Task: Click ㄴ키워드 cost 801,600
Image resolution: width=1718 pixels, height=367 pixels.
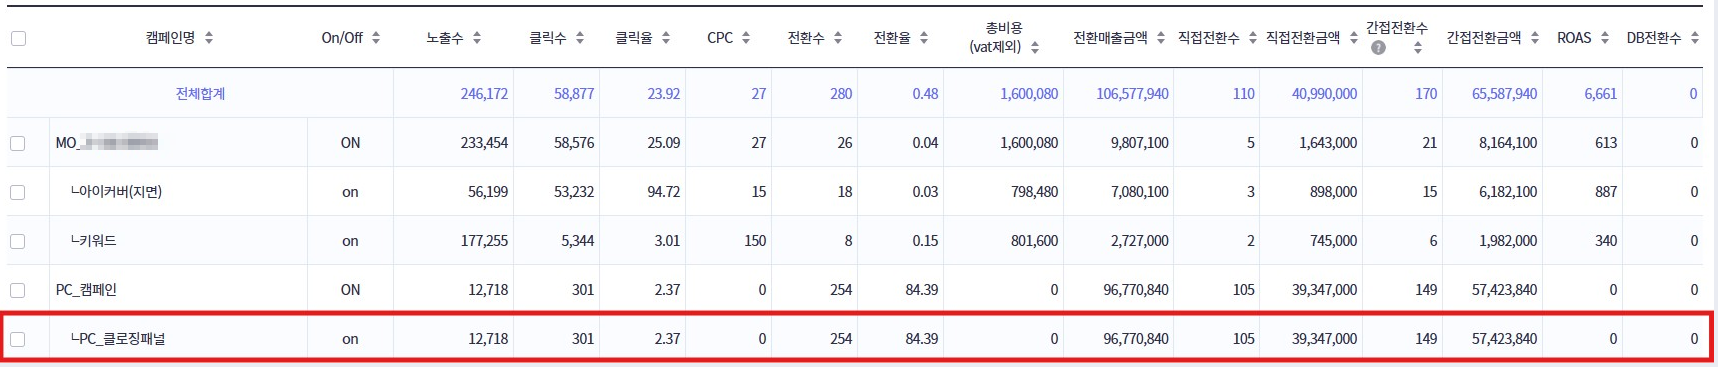Action: 1034,241
